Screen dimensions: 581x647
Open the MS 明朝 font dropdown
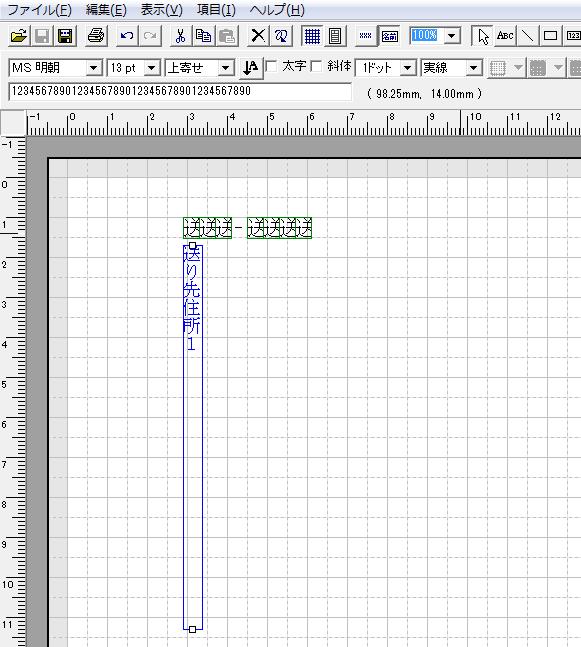pos(94,68)
